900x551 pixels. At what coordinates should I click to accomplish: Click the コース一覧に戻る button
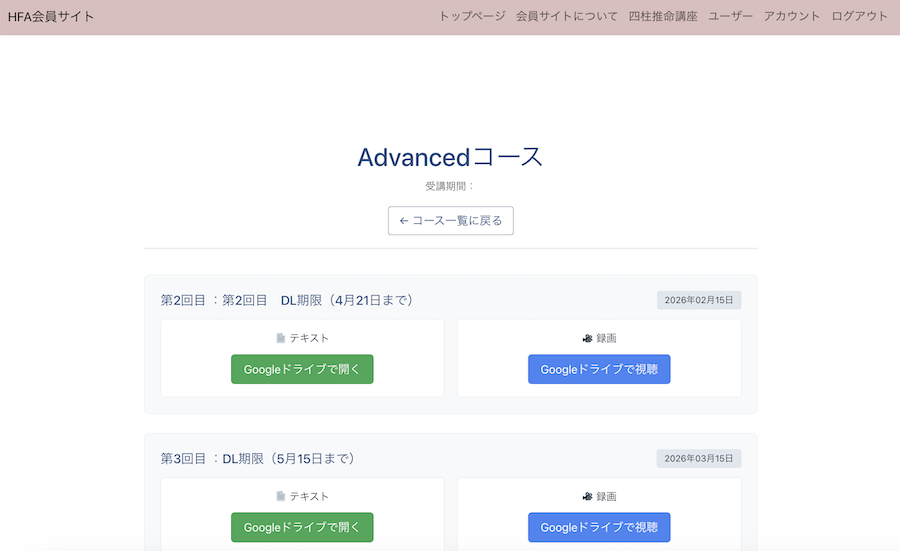pyautogui.click(x=451, y=221)
